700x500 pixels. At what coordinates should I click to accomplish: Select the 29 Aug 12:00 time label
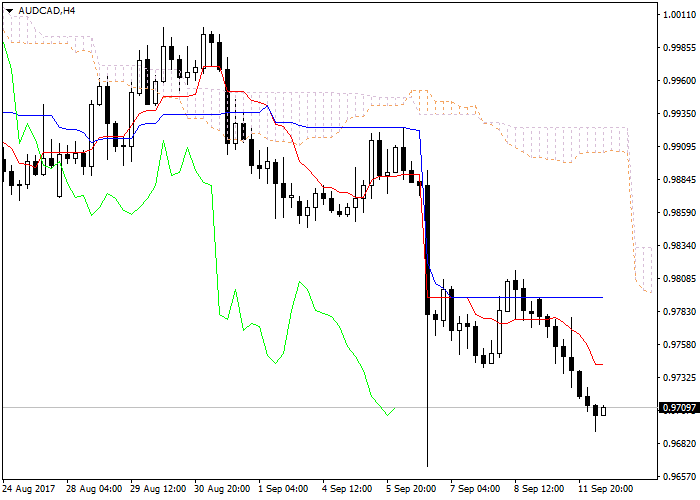(x=158, y=489)
